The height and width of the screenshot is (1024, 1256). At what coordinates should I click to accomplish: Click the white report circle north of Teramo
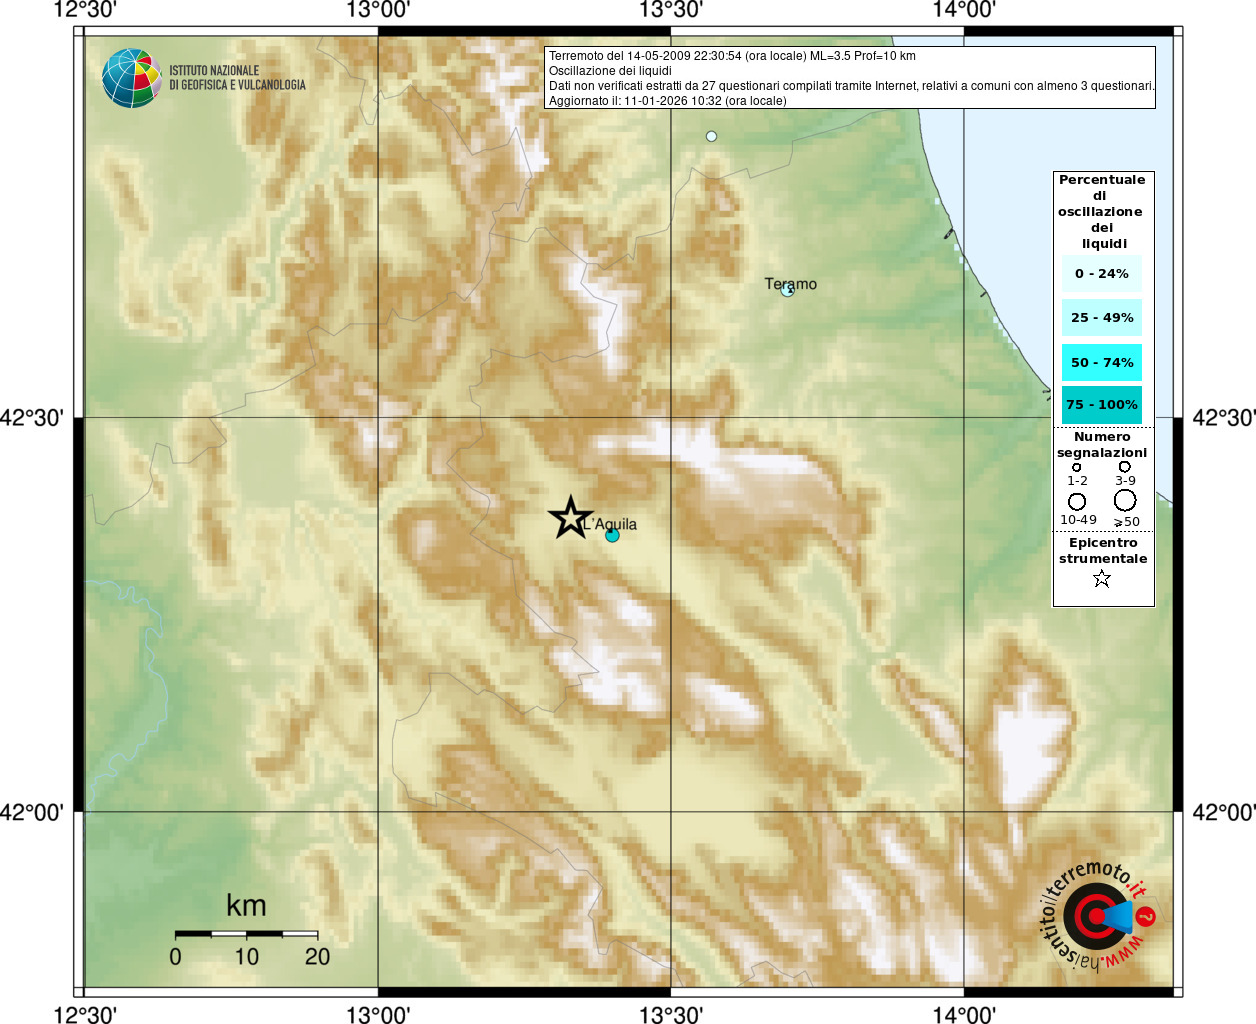(711, 136)
